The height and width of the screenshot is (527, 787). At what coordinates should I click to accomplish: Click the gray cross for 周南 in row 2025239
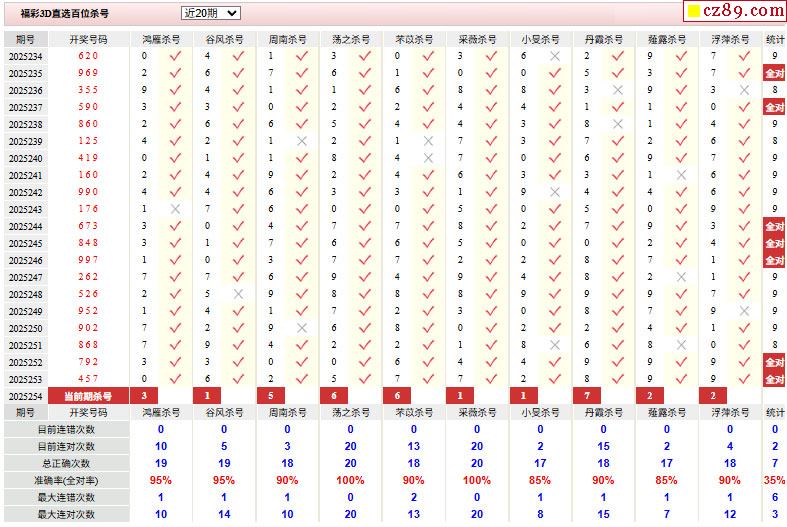pos(302,141)
